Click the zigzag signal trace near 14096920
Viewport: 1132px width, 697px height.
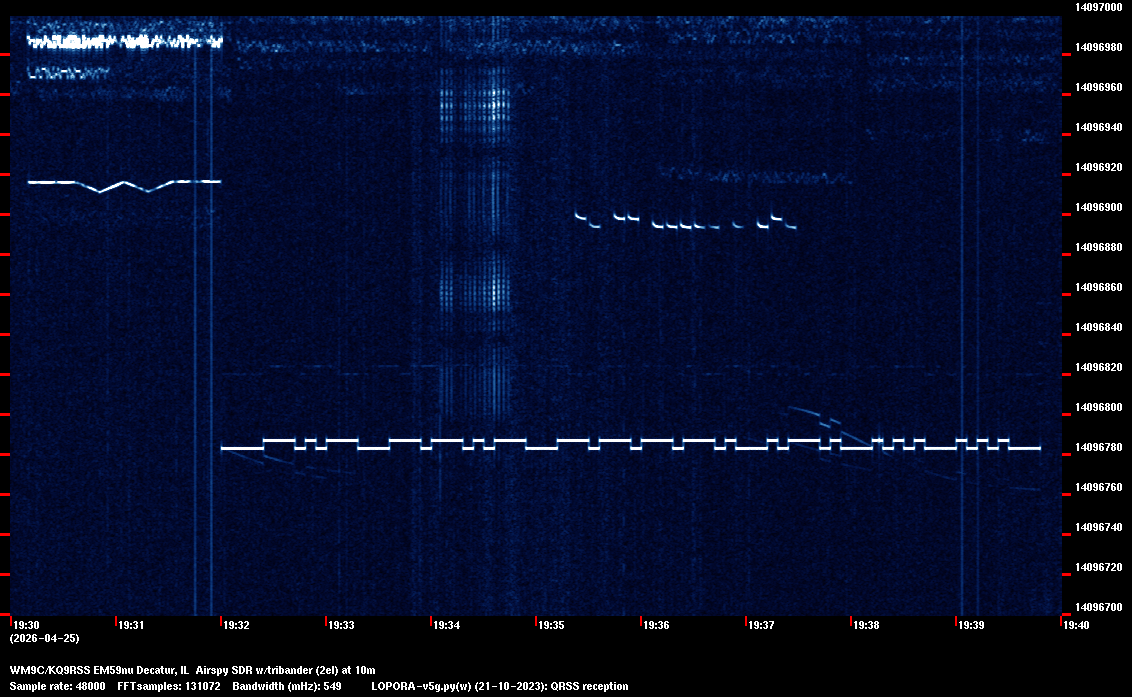pyautogui.click(x=124, y=185)
